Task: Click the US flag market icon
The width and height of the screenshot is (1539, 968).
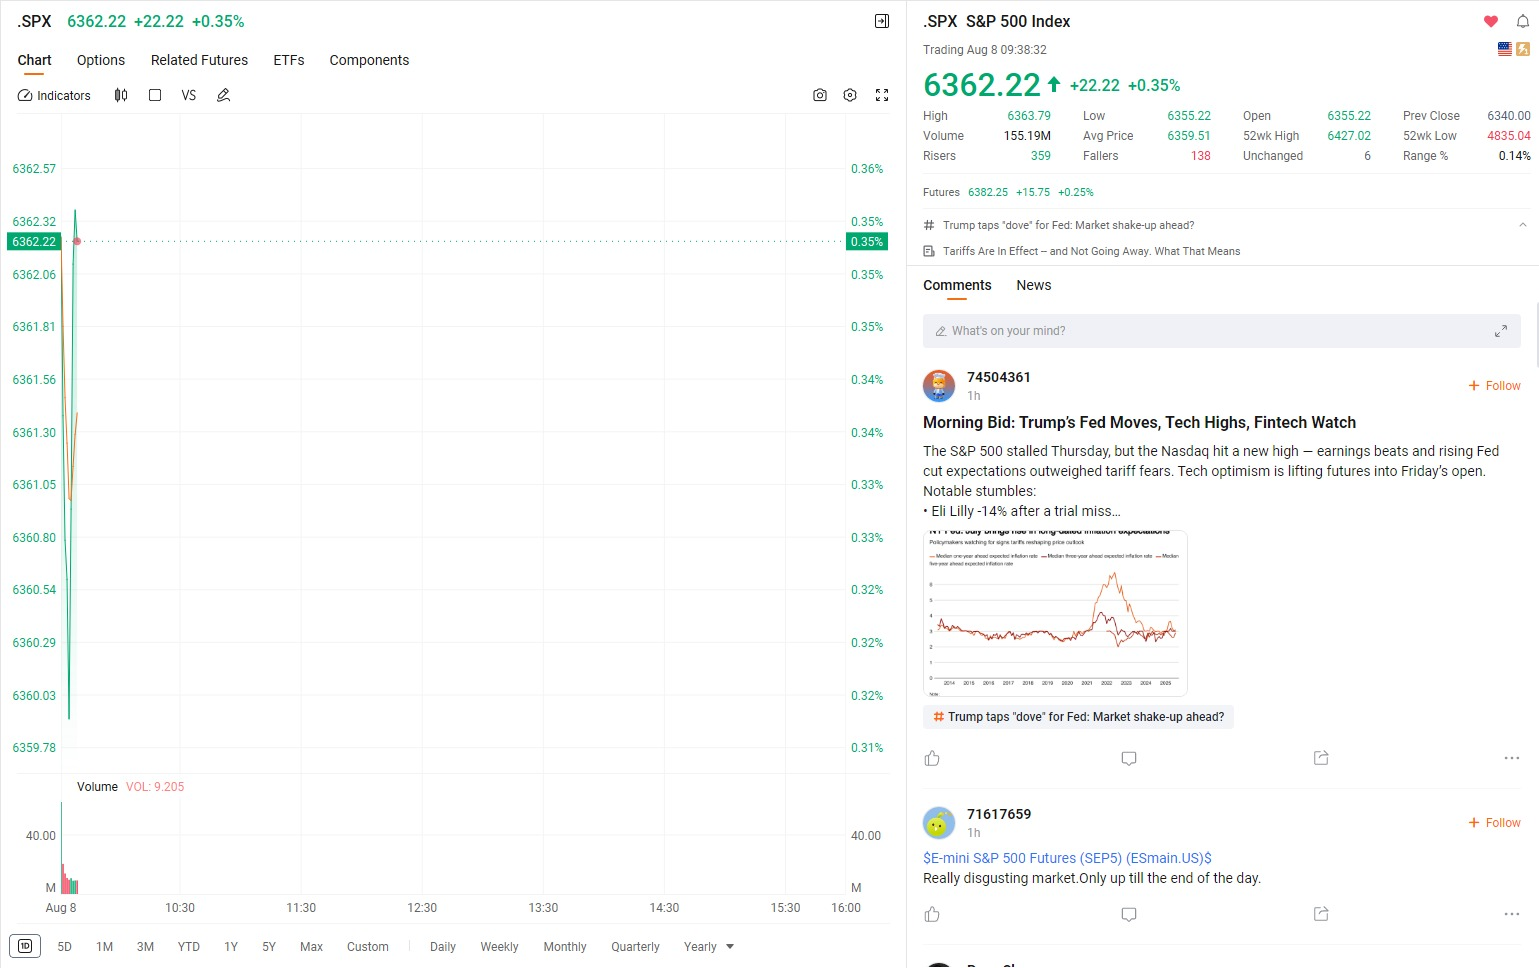Action: click(x=1505, y=49)
